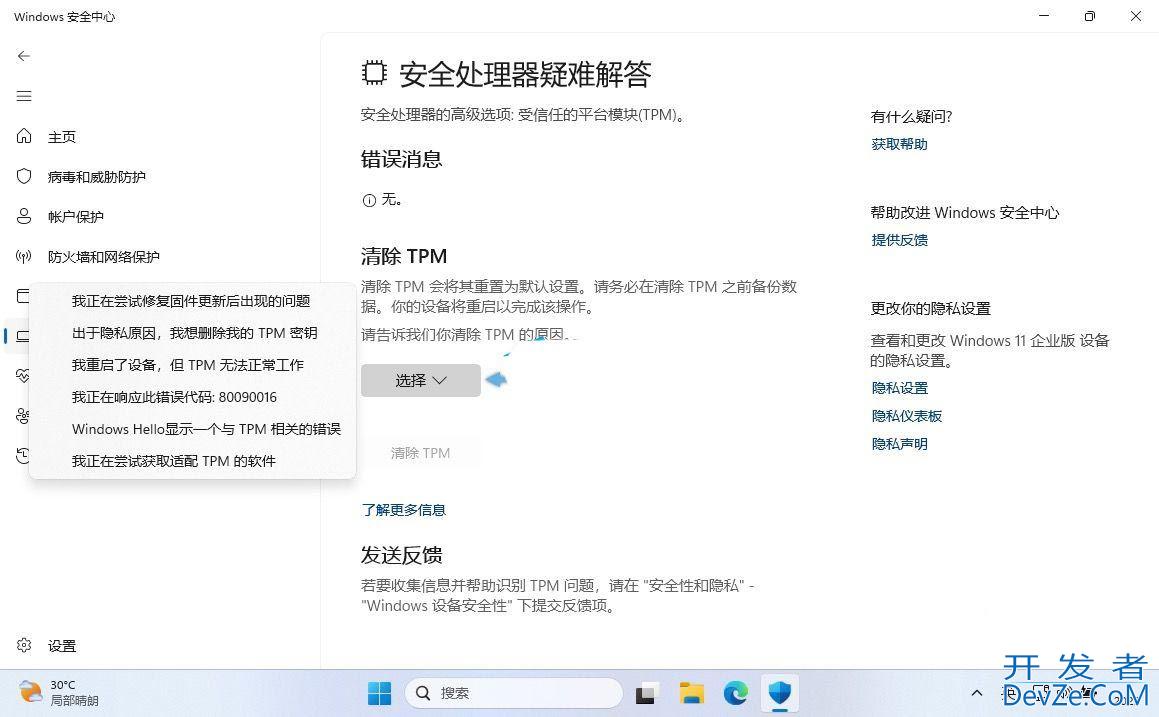The width and height of the screenshot is (1159, 717).
Task: Click Windows Security shield taskbar icon
Action: [780, 693]
